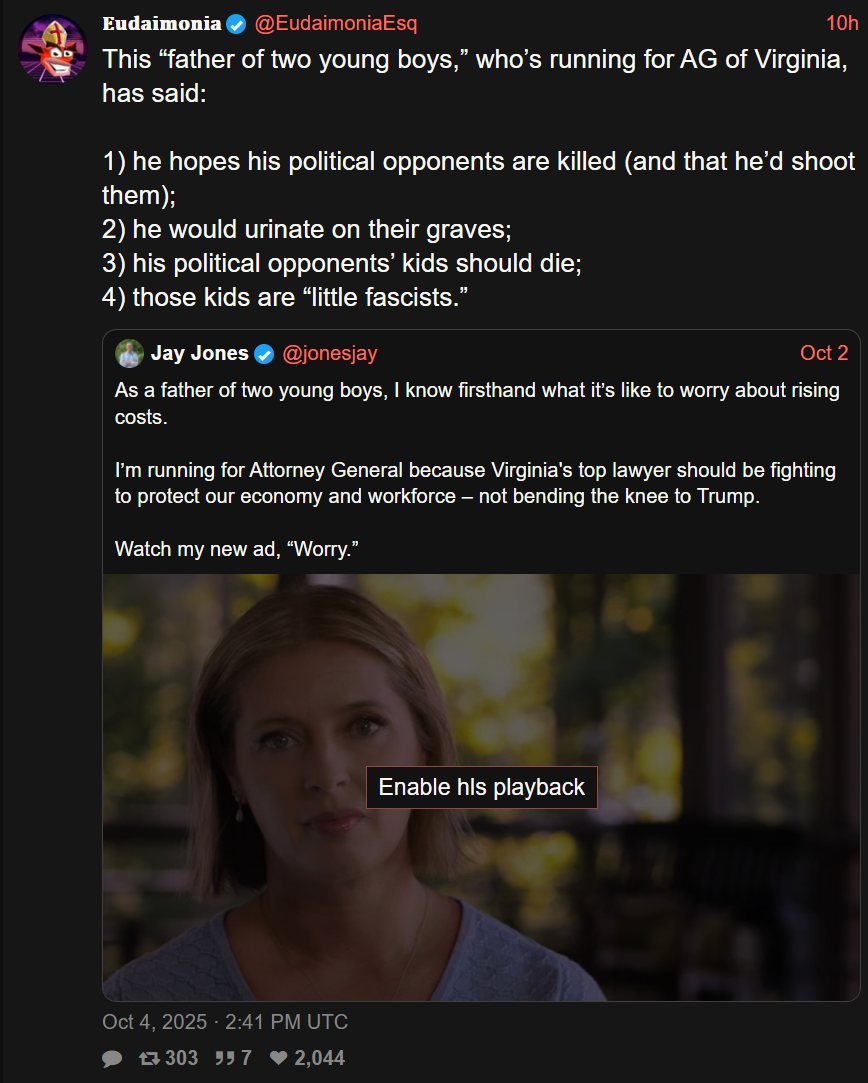Open the comment bubble icon
The height and width of the screenshot is (1083, 868).
tap(112, 1058)
